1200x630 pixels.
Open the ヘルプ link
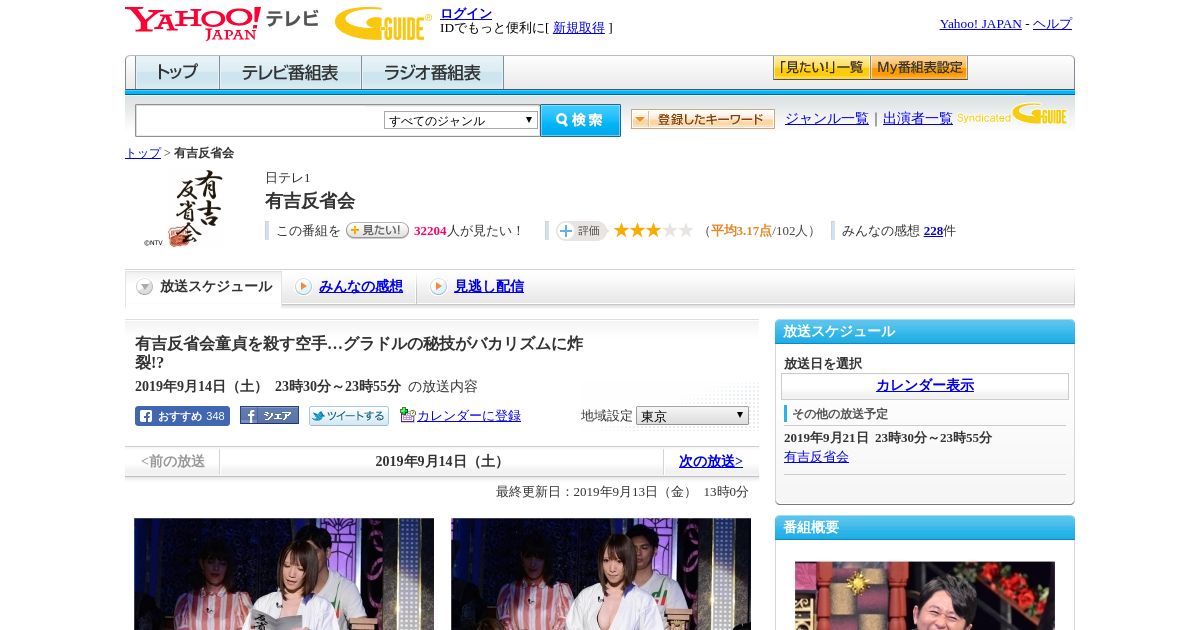tap(1052, 23)
